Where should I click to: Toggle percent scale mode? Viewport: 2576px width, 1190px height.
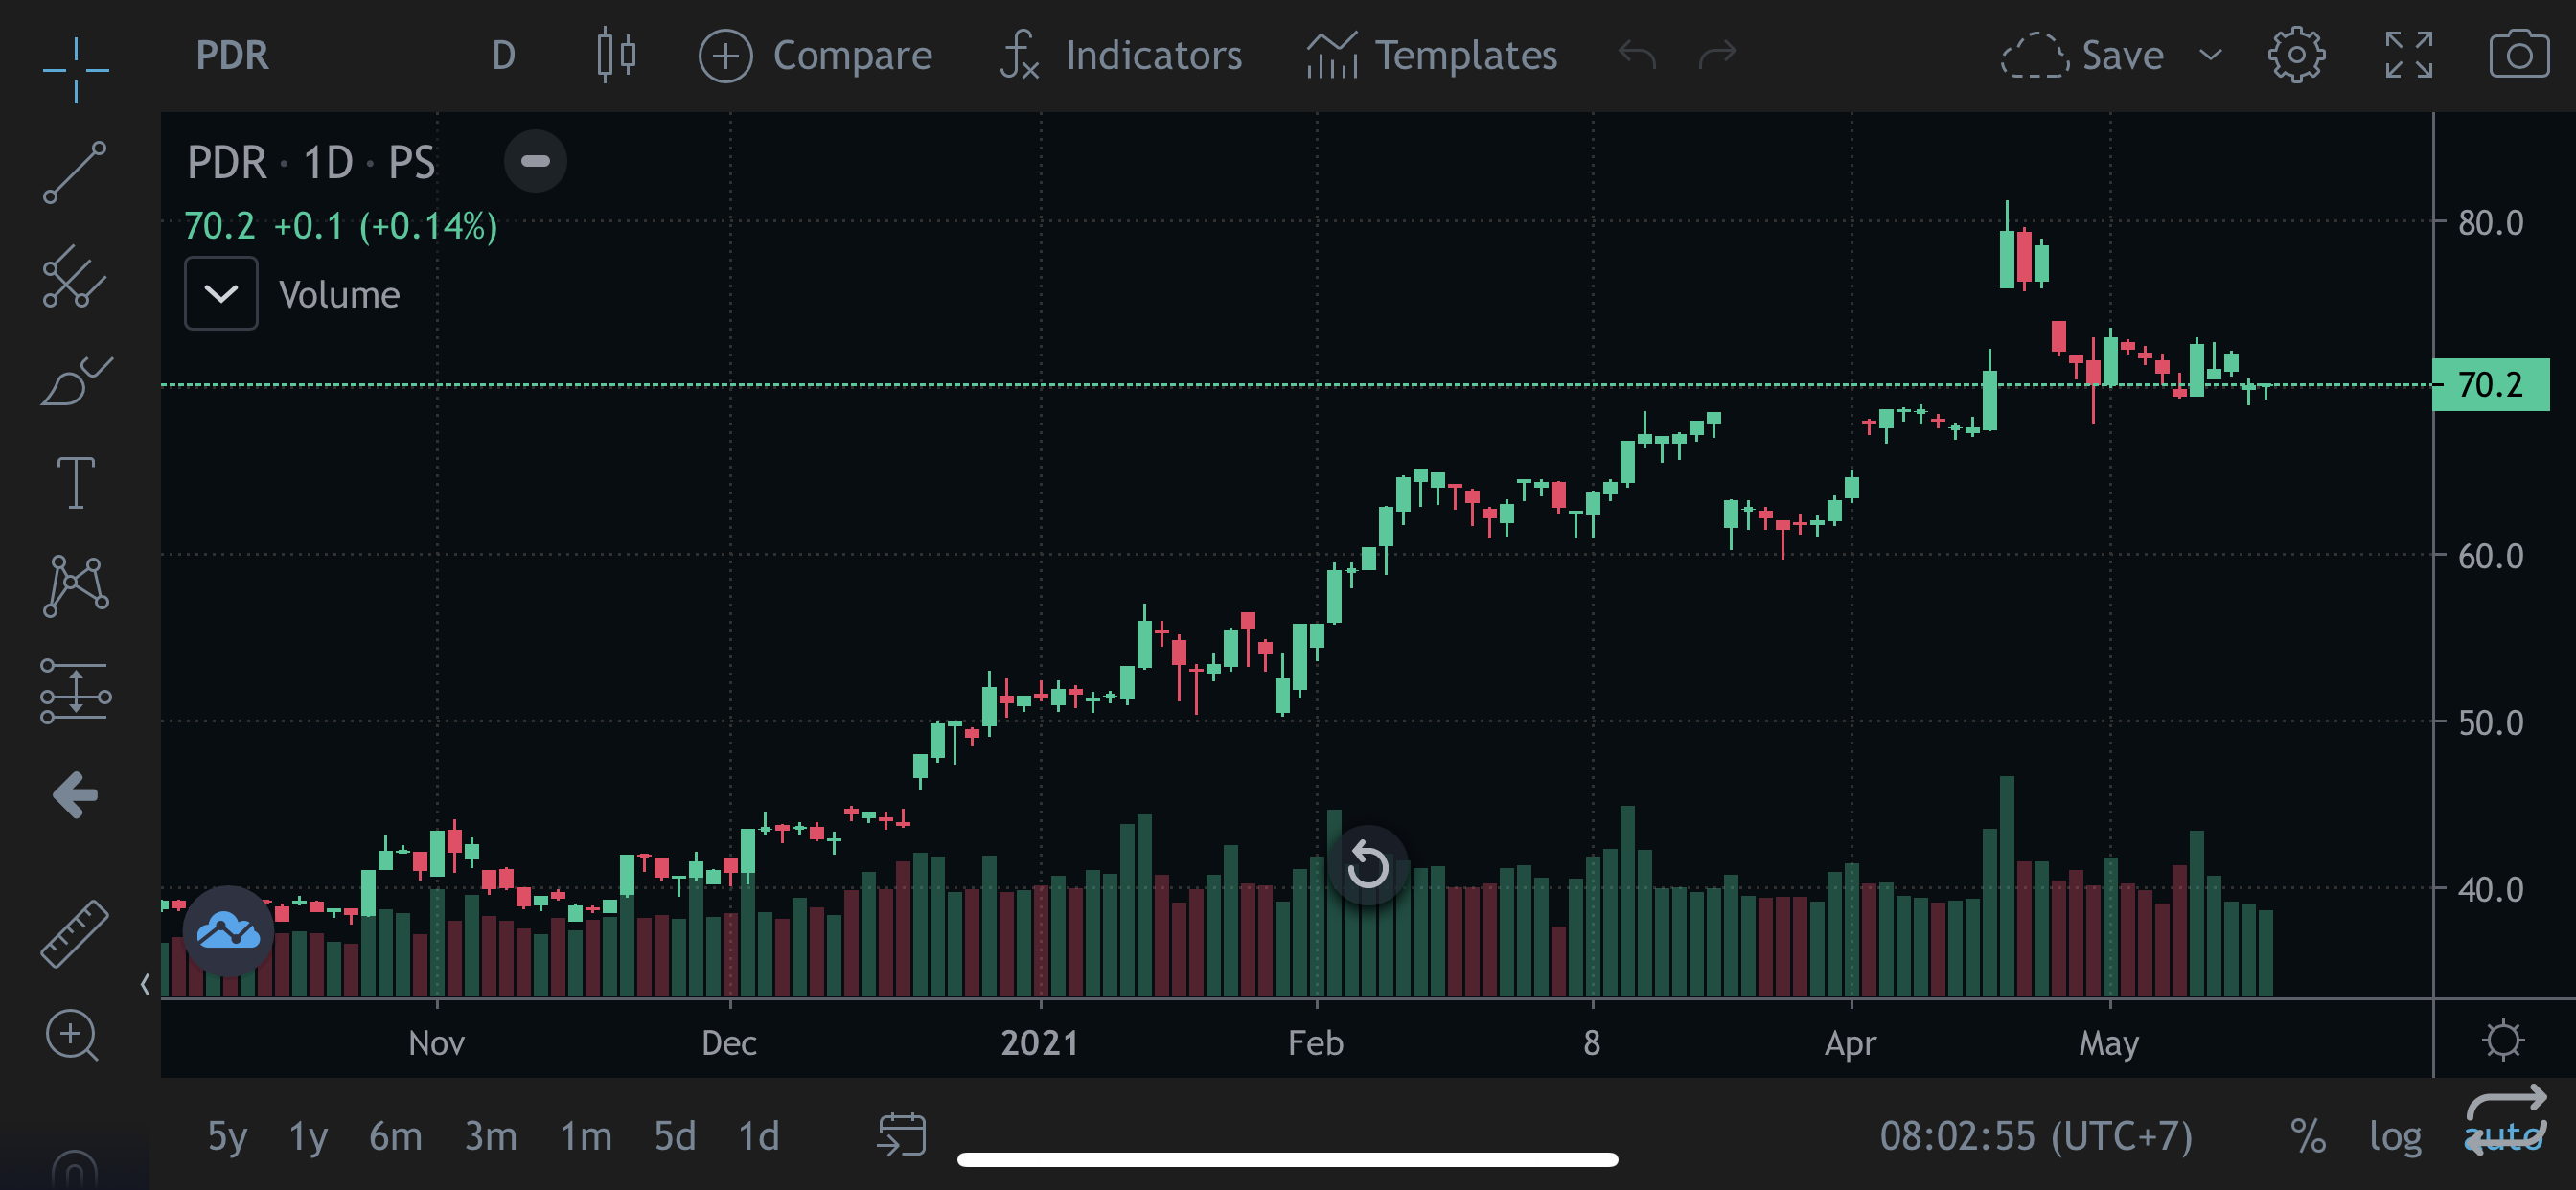2307,1136
